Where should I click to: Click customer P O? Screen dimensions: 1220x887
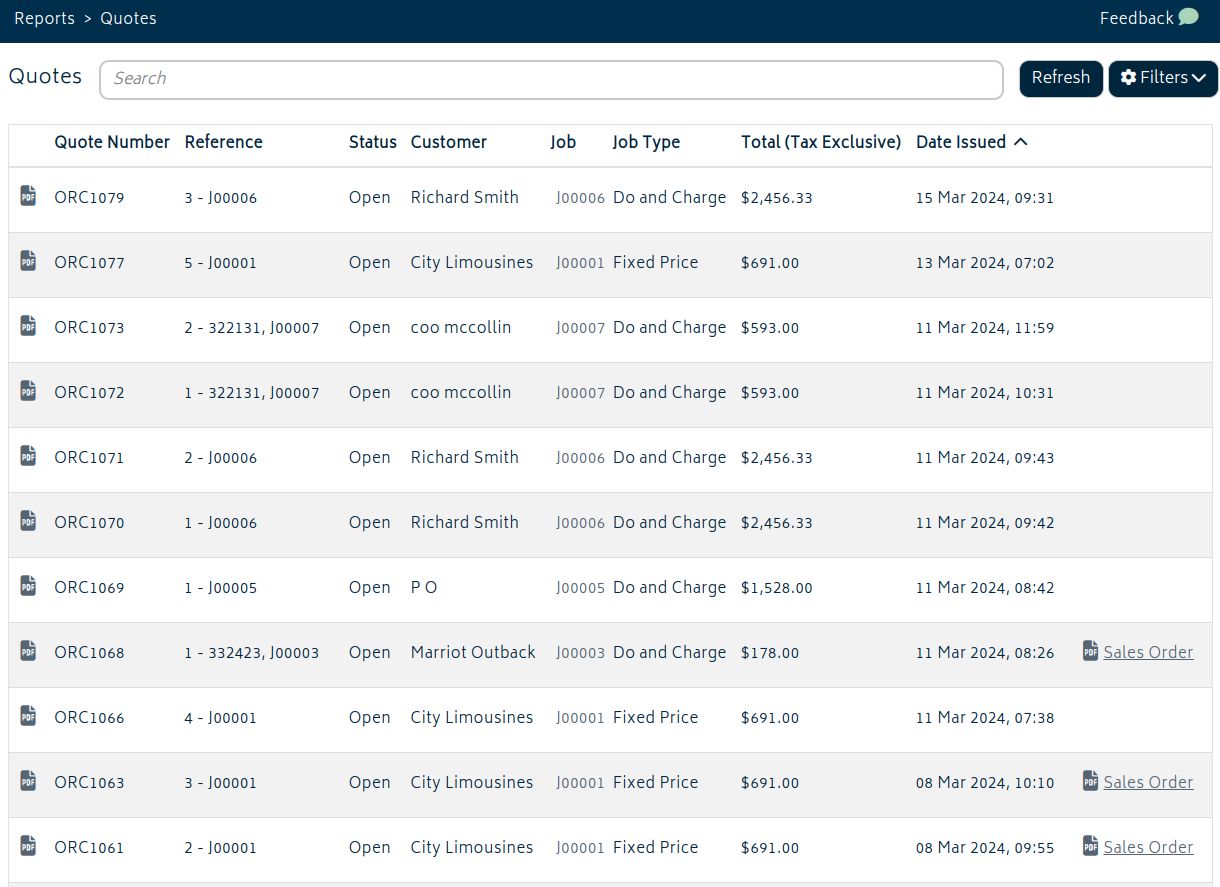[x=424, y=587]
